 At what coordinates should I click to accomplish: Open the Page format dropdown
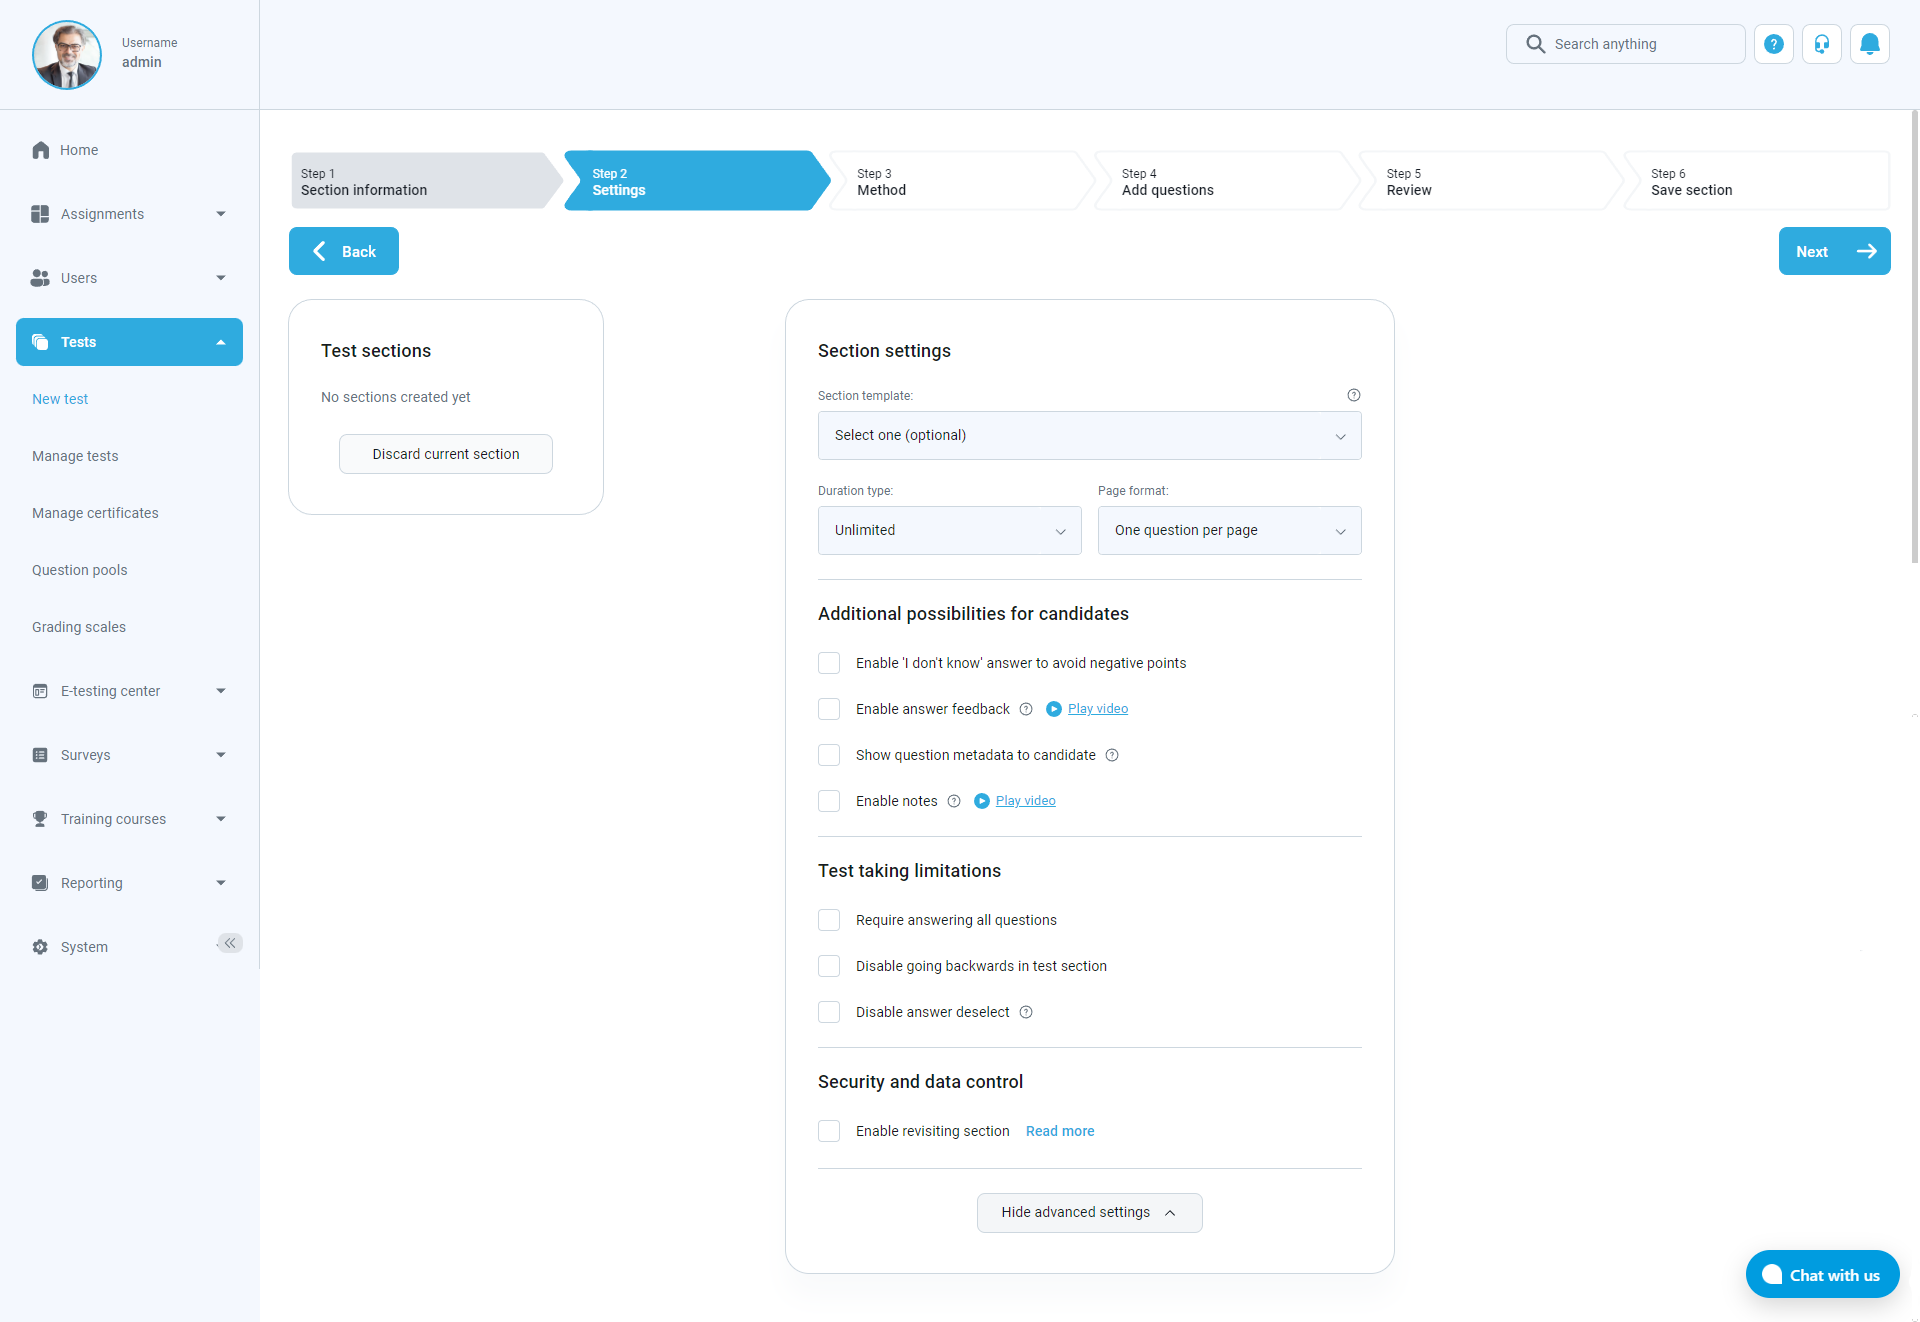click(x=1229, y=530)
